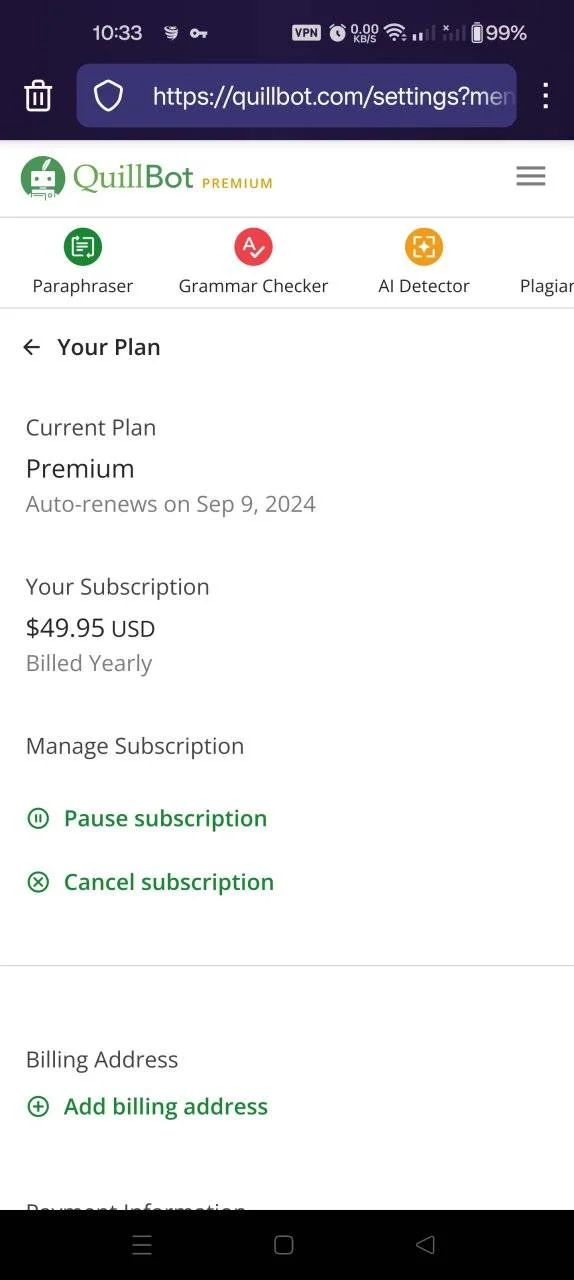The height and width of the screenshot is (1280, 574).
Task: Open the Grammar Checker icon
Action: (253, 246)
